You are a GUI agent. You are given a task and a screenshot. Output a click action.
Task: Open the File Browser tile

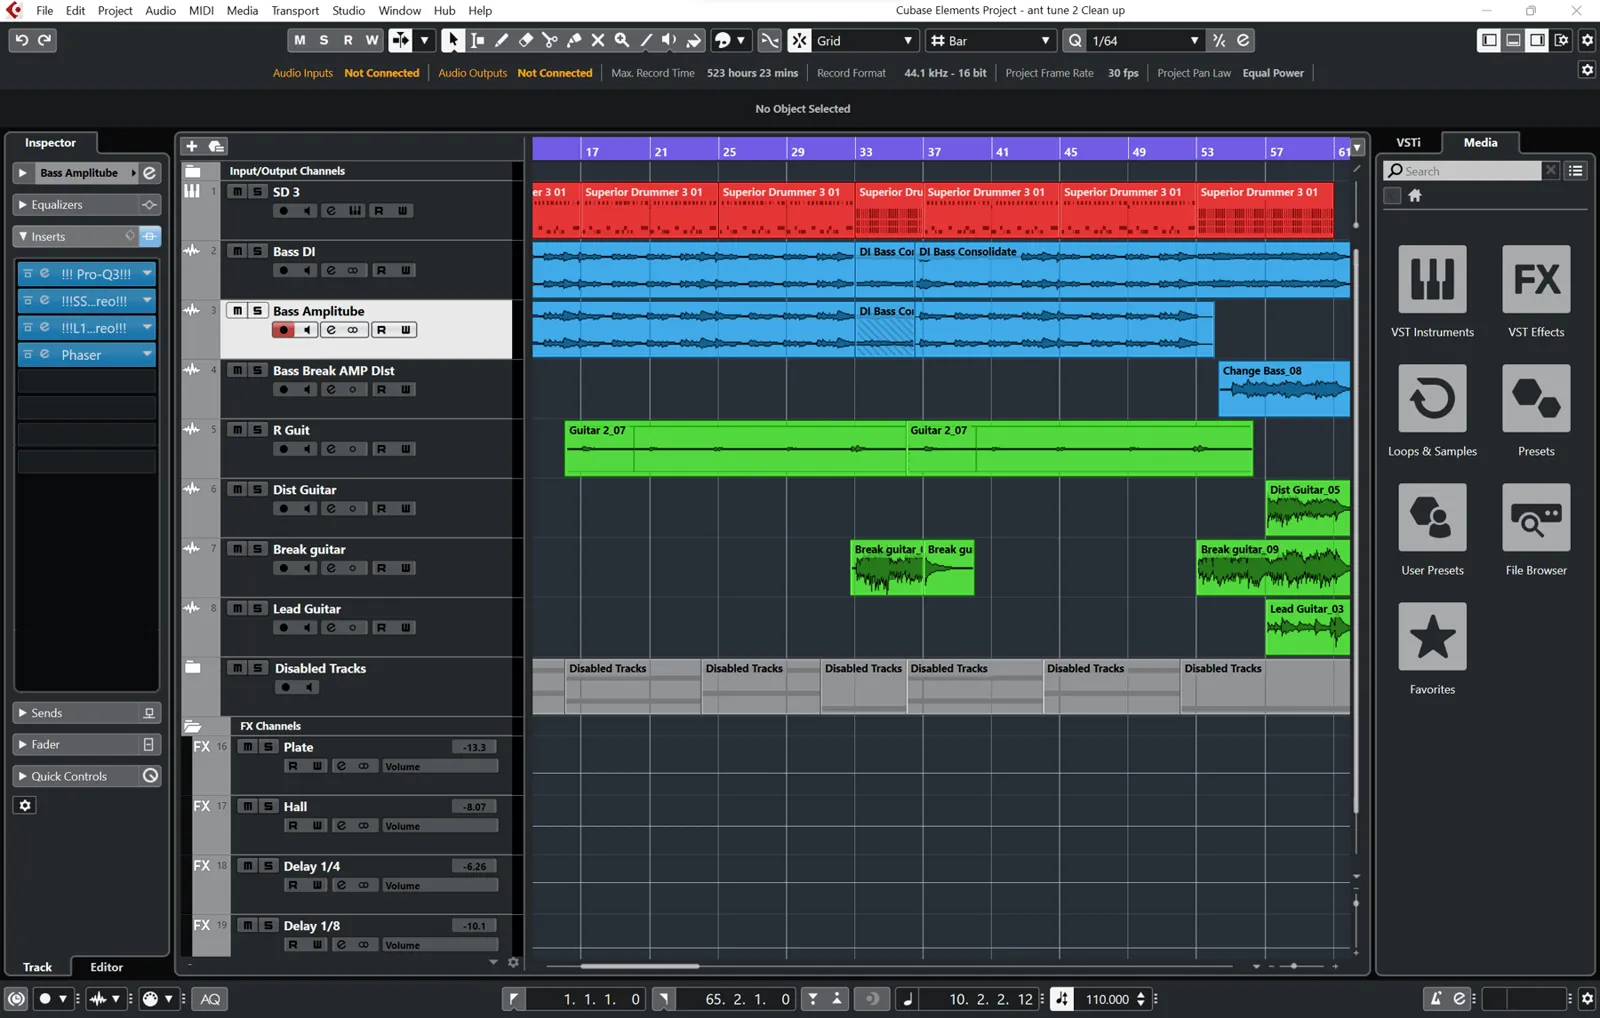[x=1536, y=518]
